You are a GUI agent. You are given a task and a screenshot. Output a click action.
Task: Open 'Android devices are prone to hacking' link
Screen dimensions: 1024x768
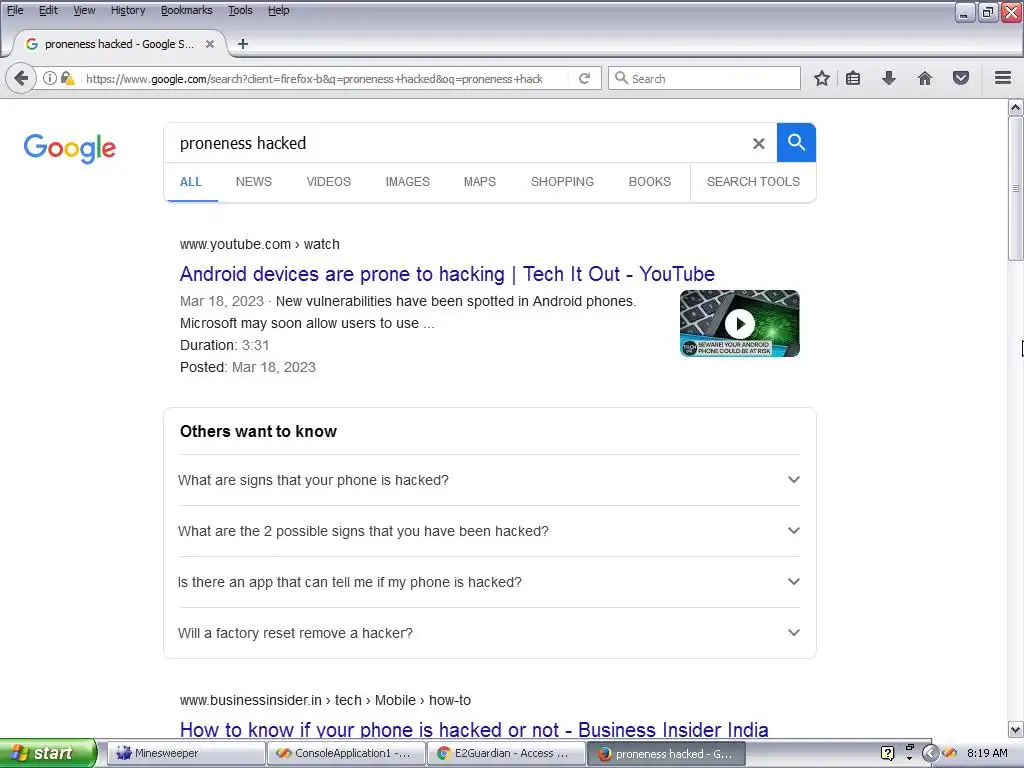(x=447, y=274)
